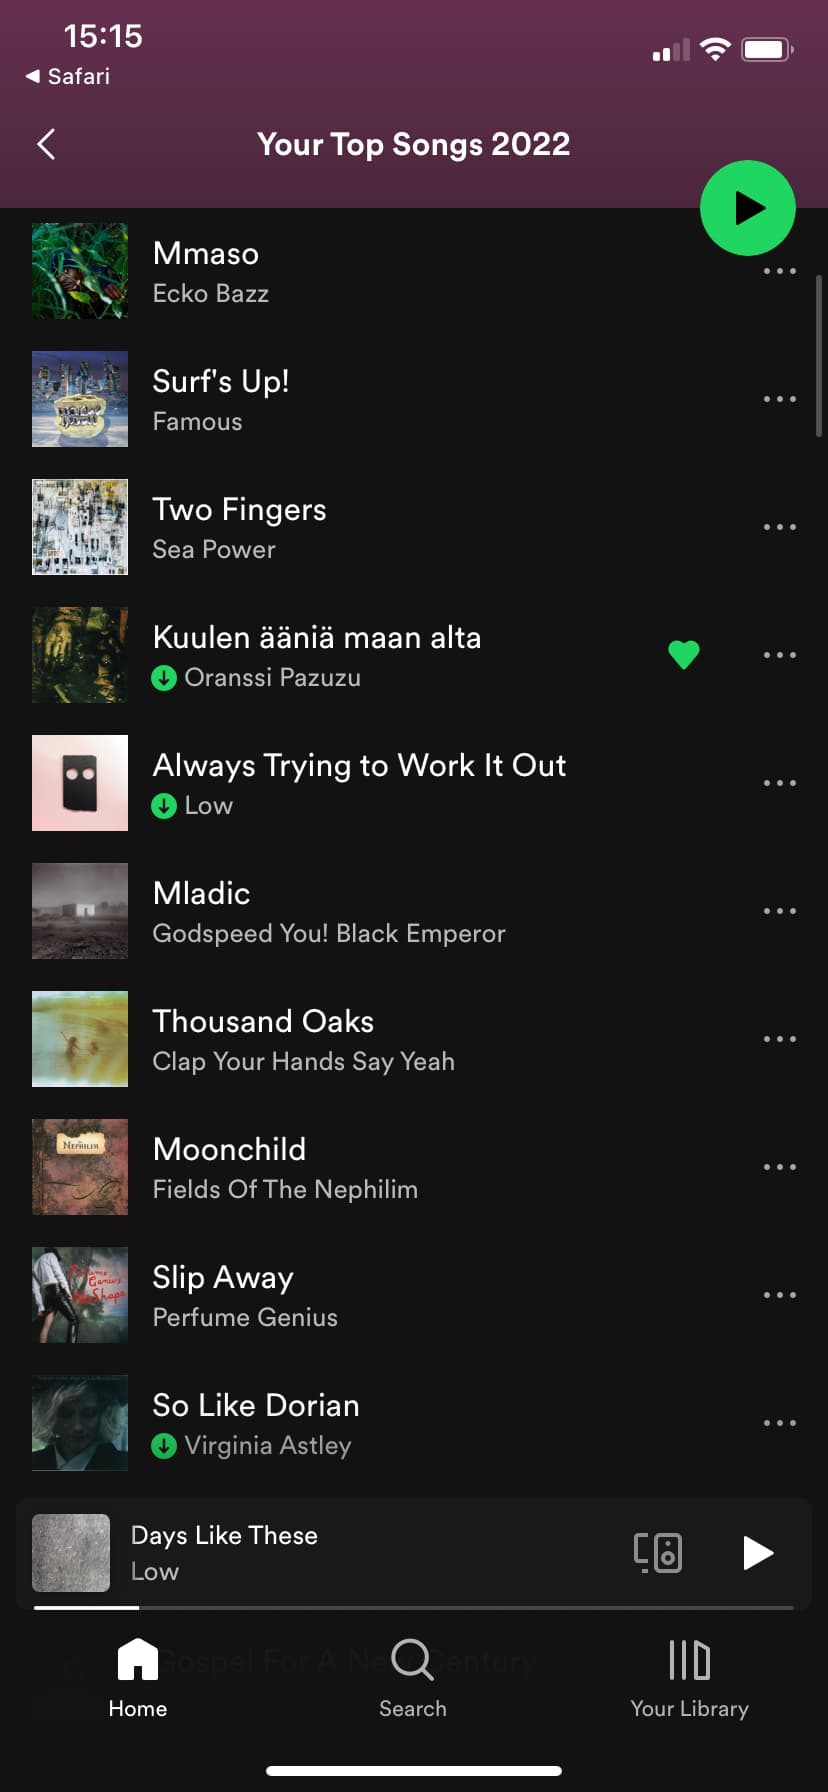This screenshot has width=828, height=1792.
Task: Tap the downloaded icon beside Oranssi Pazuzu
Action: (164, 678)
